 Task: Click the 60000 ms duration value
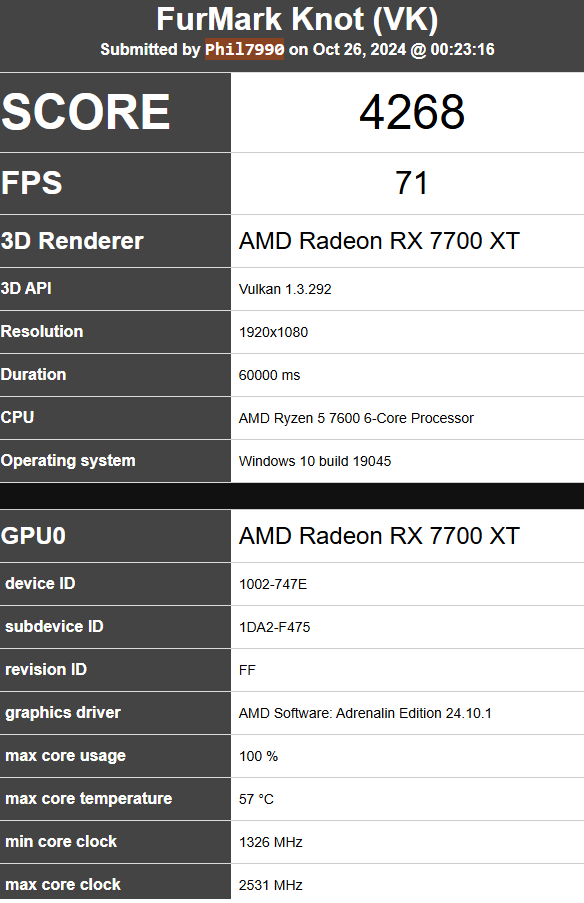(x=269, y=375)
